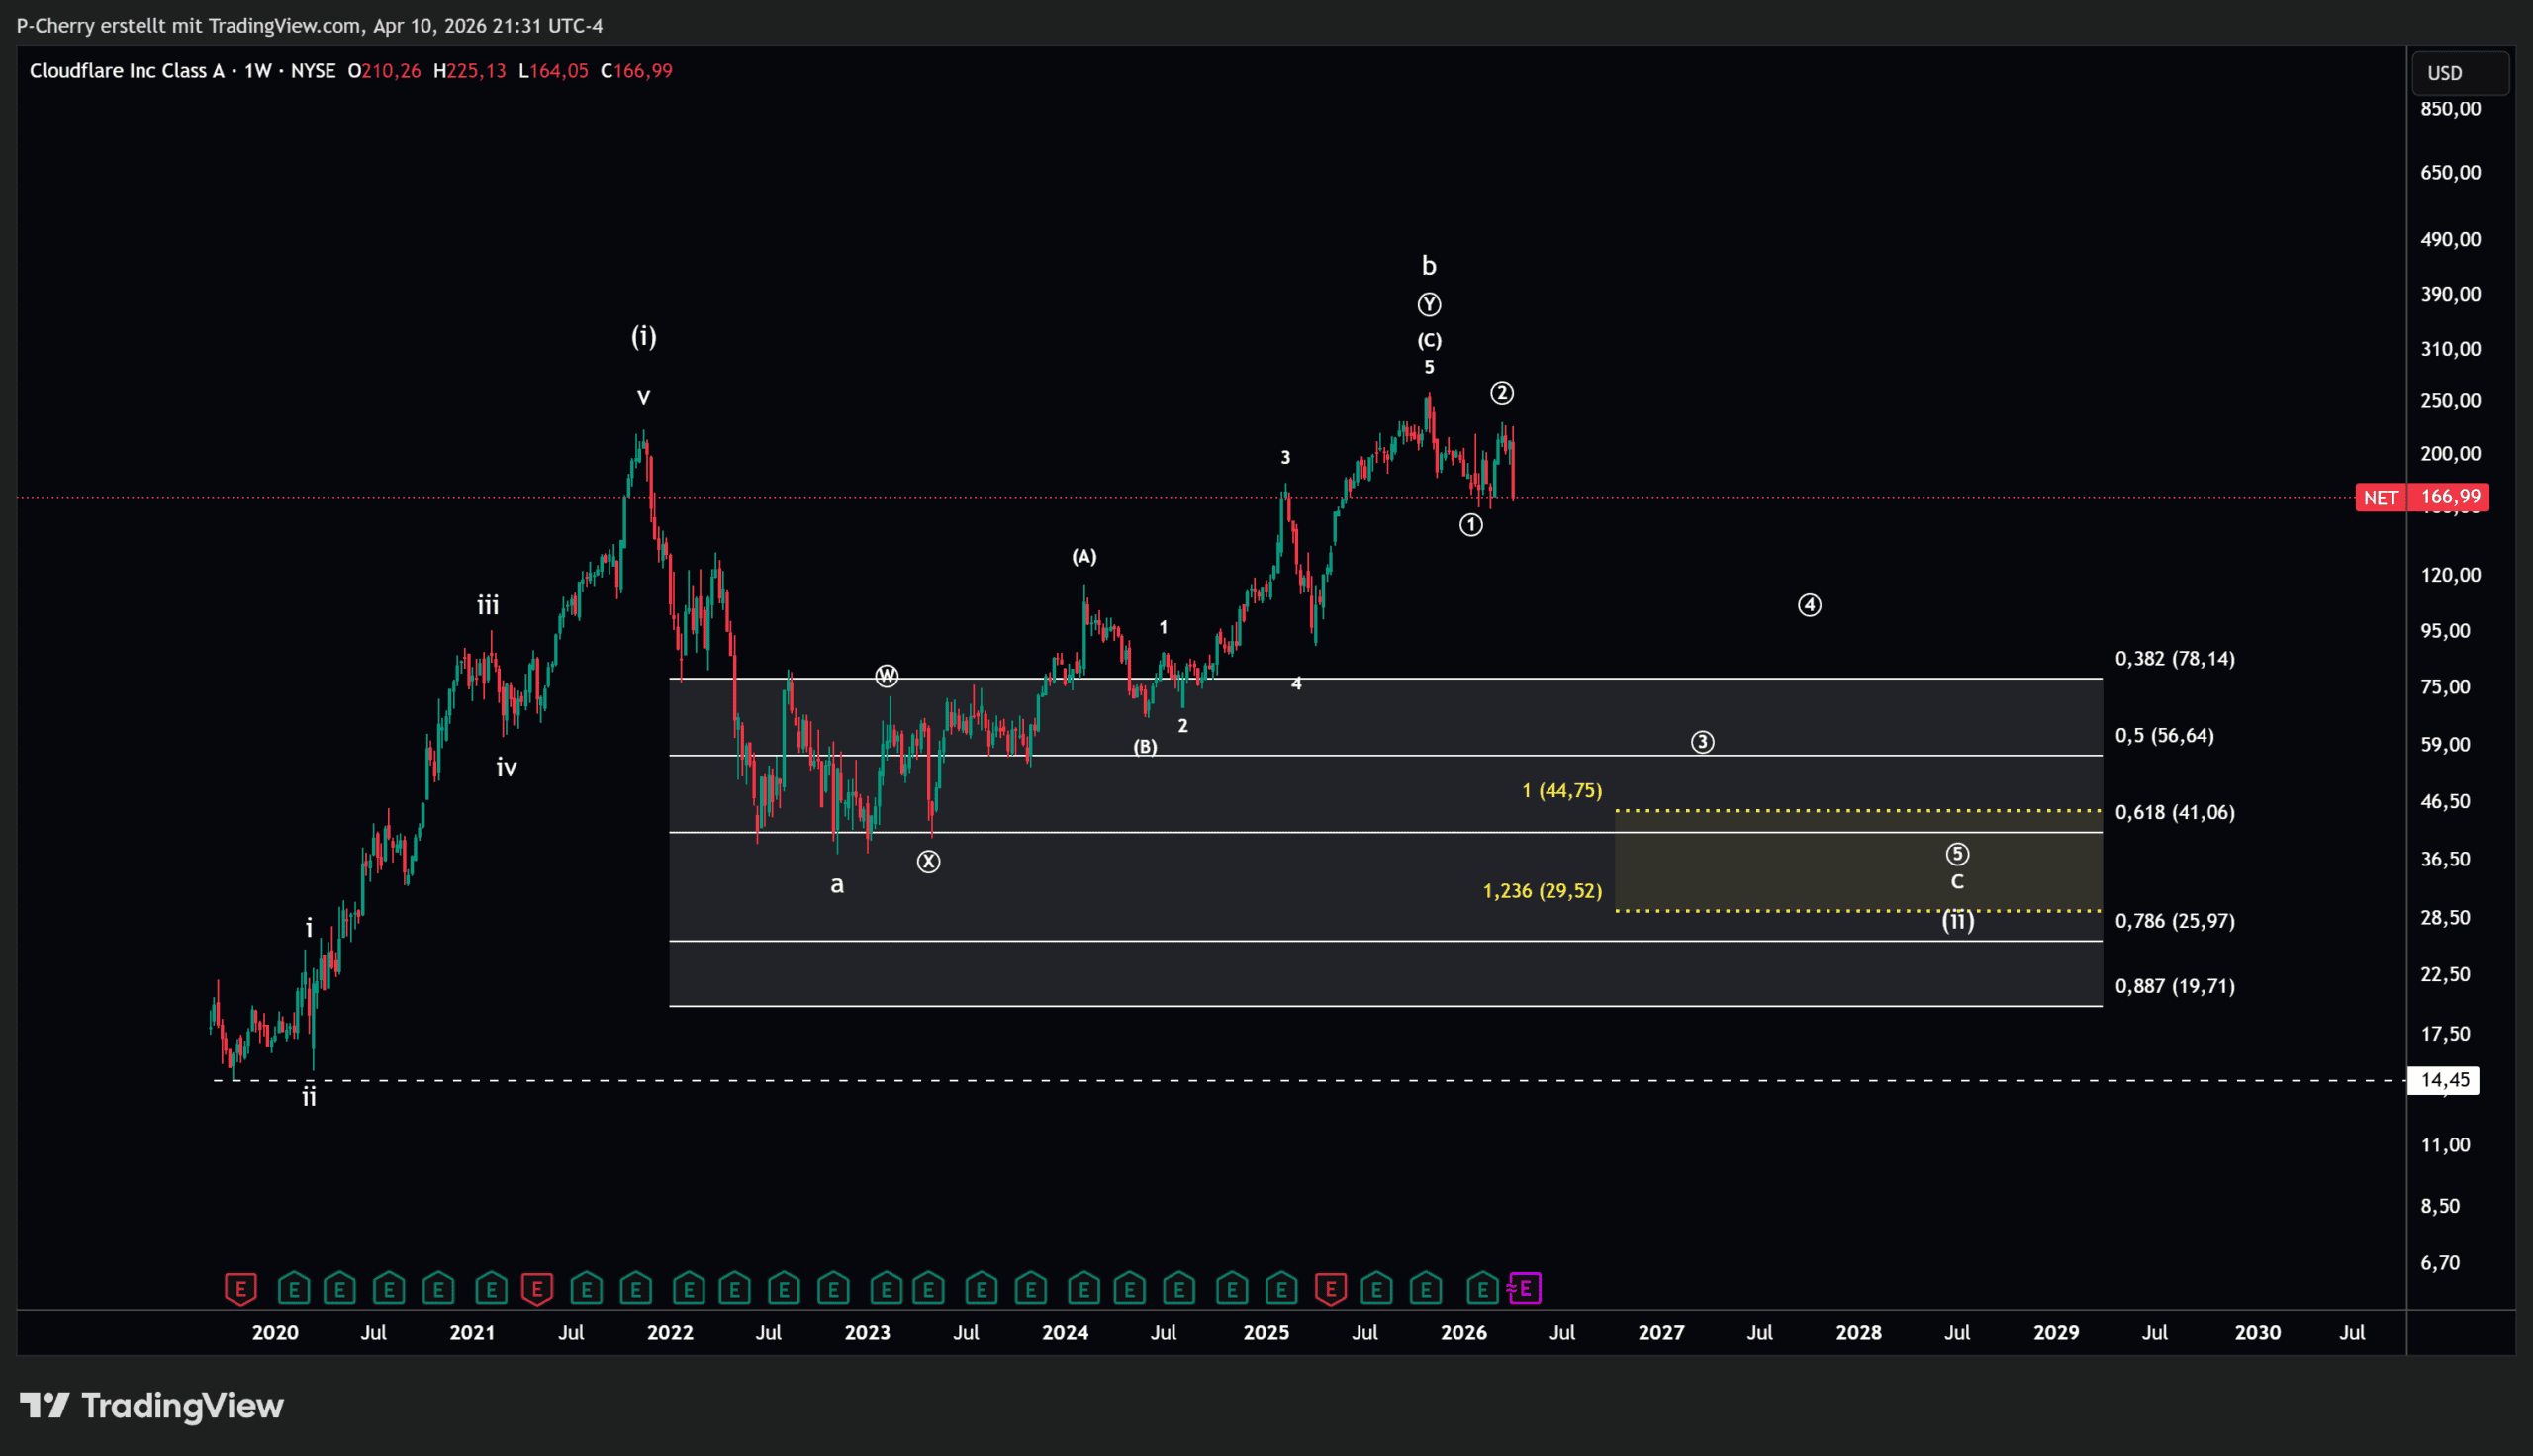Image resolution: width=2533 pixels, height=1456 pixels.
Task: Click the 2027 label on time axis
Action: click(x=1660, y=1333)
